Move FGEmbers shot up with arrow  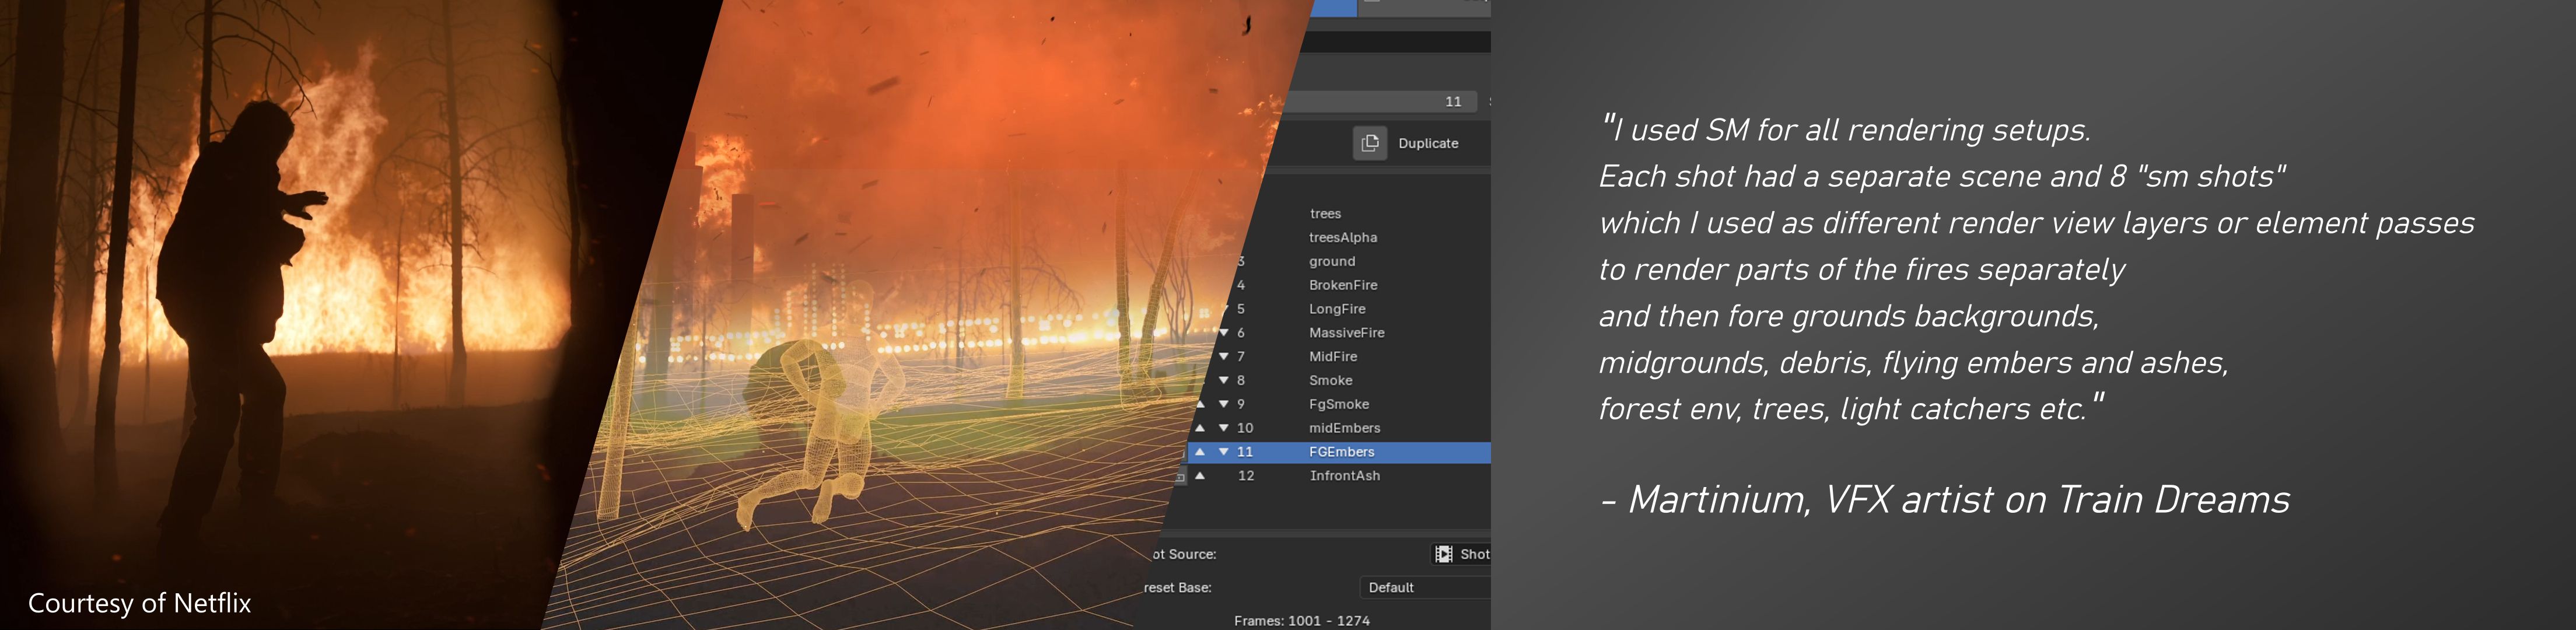1200,452
